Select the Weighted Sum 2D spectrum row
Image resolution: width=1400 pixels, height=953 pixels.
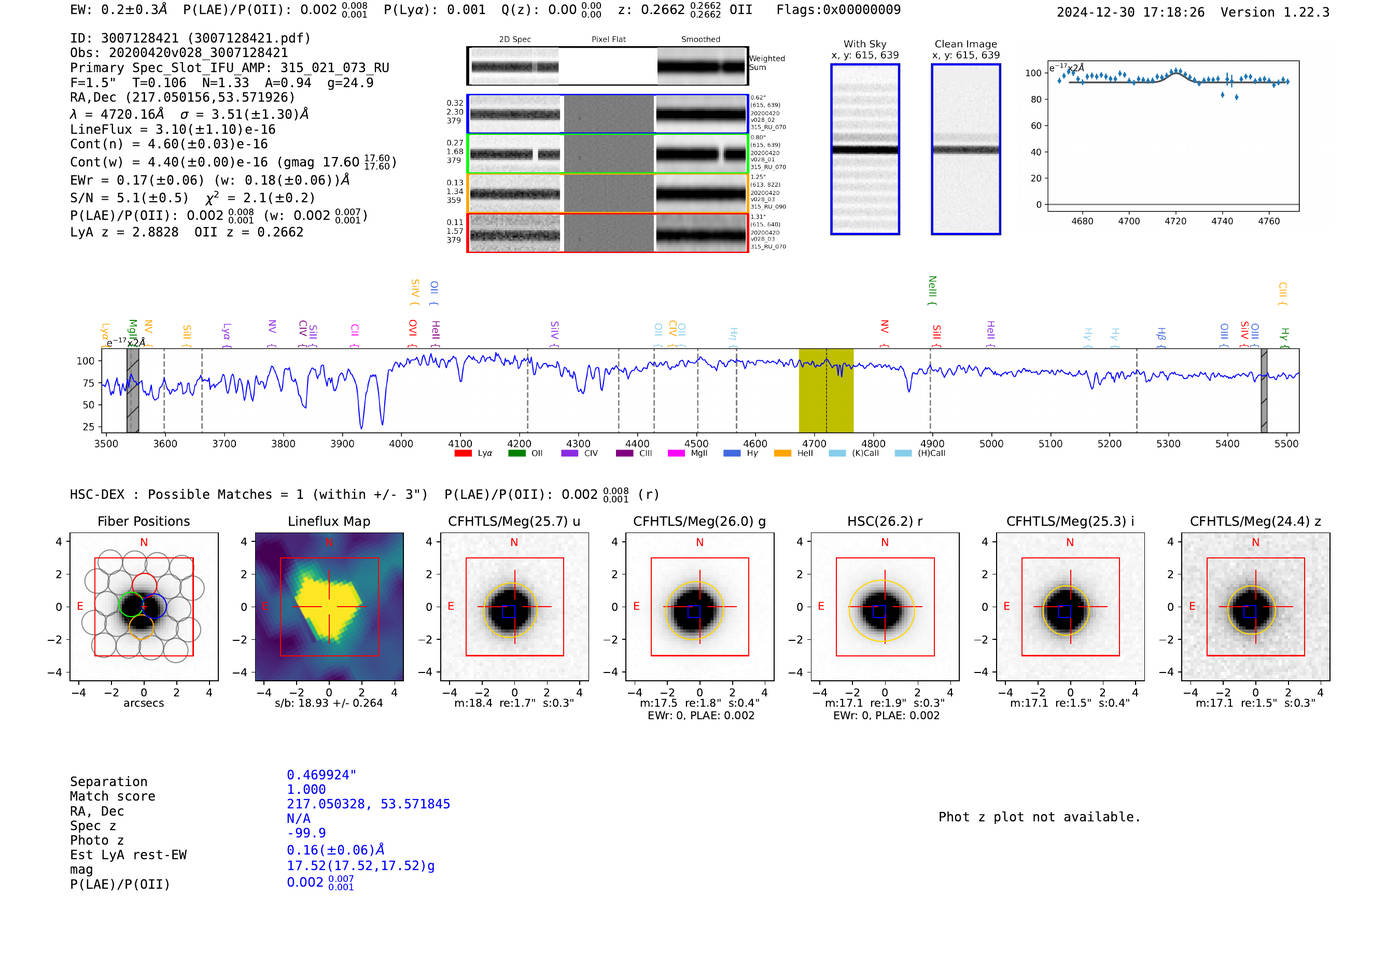click(x=607, y=66)
